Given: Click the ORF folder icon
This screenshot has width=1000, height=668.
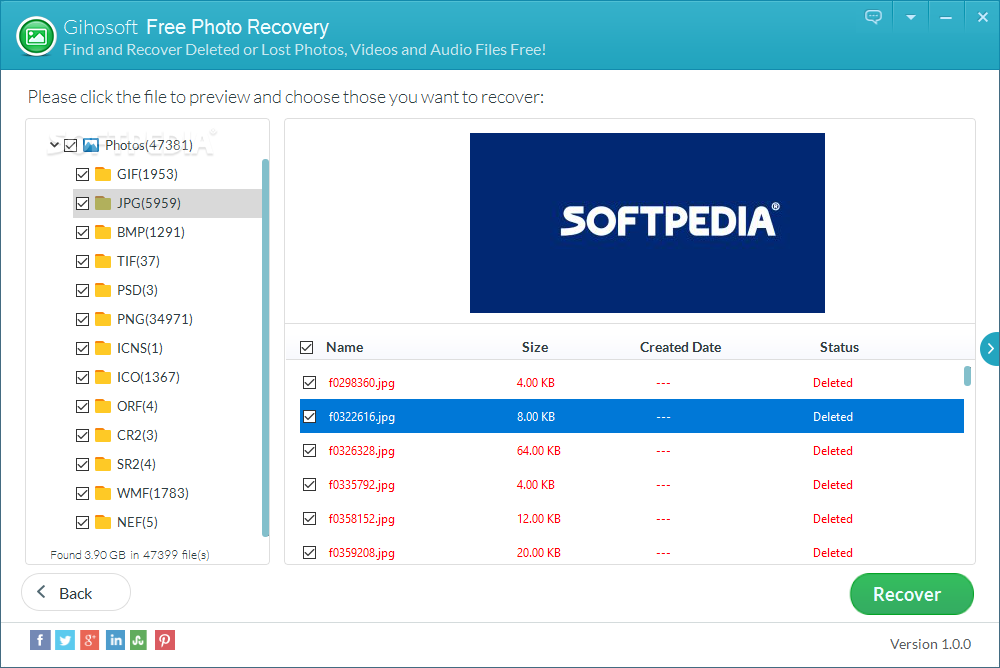Looking at the screenshot, I should (x=103, y=406).
